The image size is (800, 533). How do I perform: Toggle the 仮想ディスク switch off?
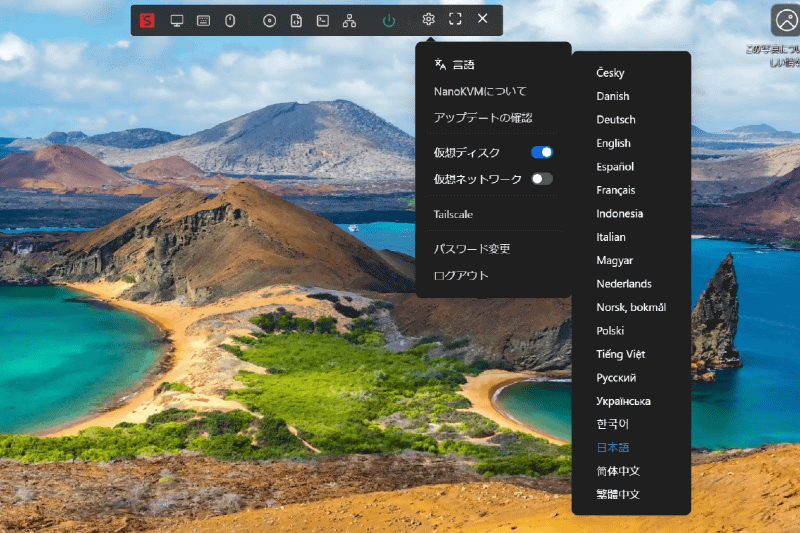point(542,152)
